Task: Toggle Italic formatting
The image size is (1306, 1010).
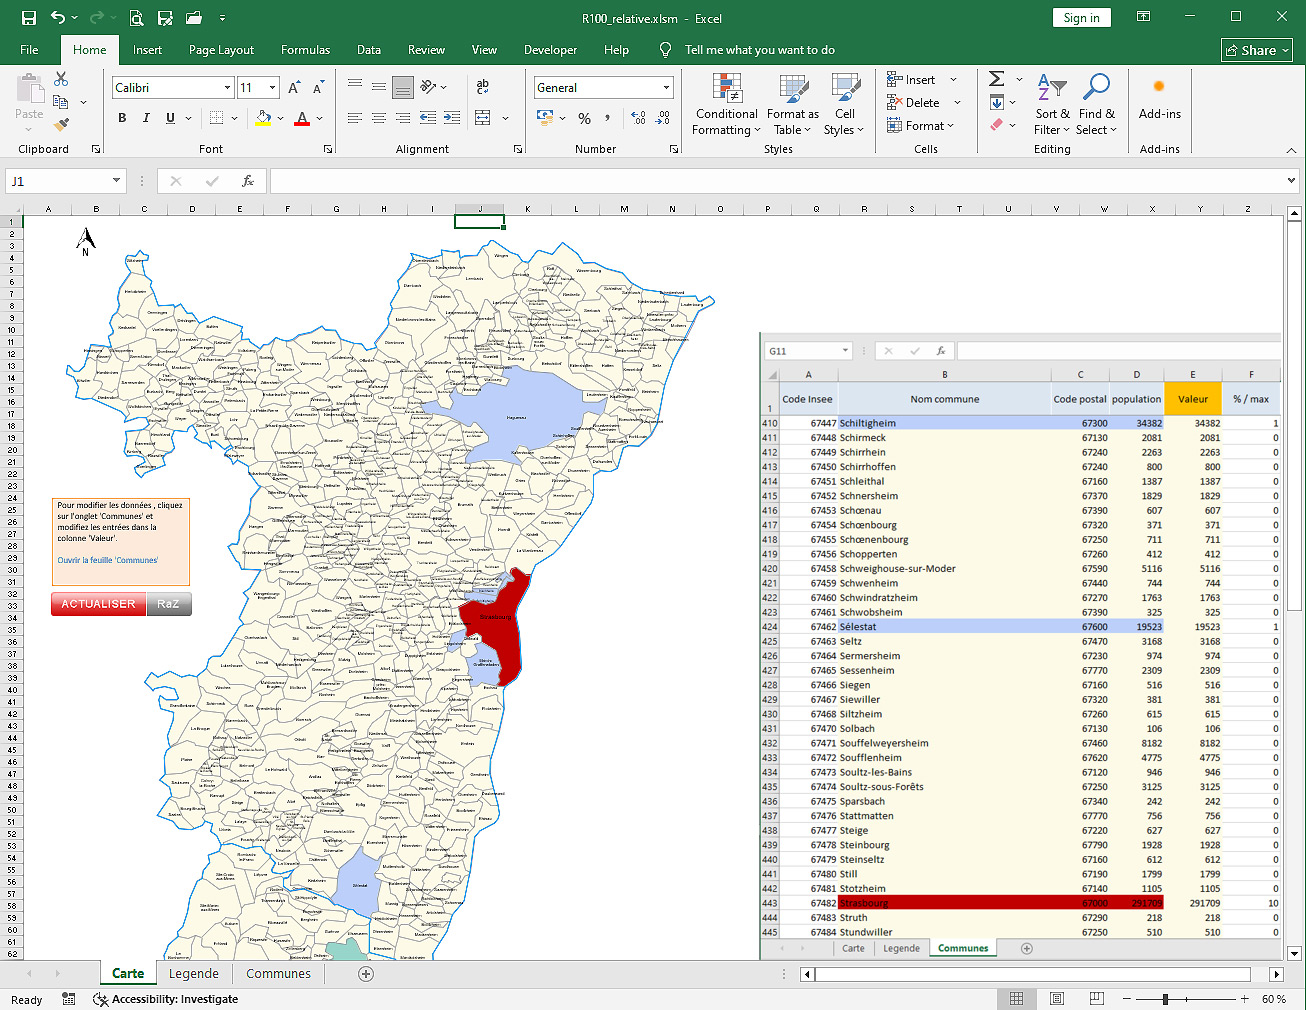Action: [x=146, y=118]
